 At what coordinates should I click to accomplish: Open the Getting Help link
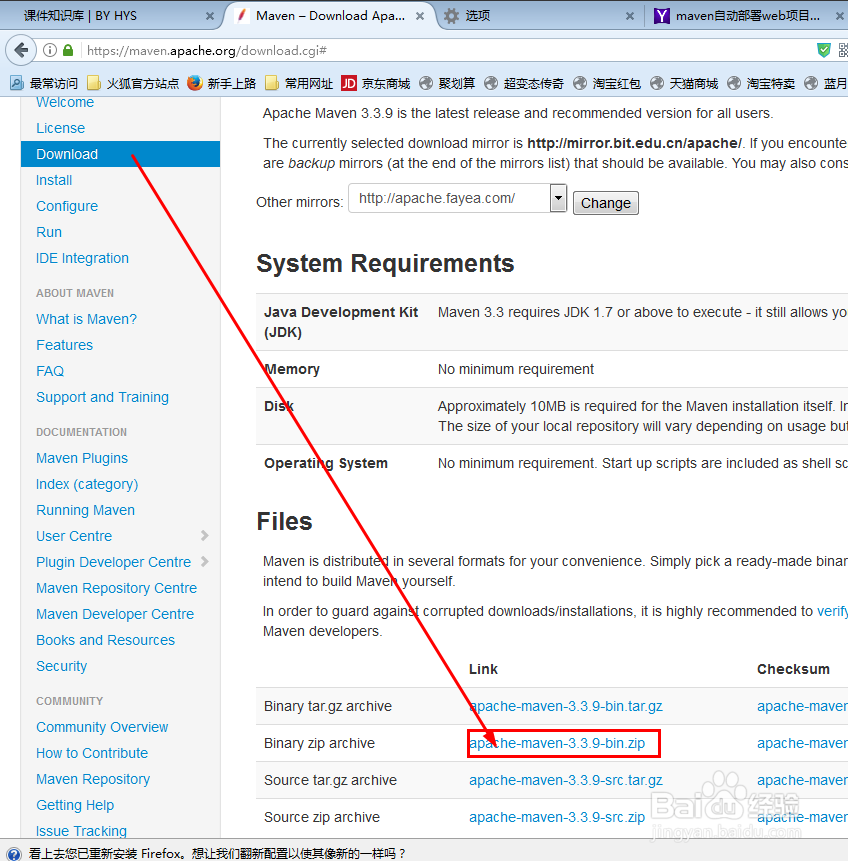click(x=75, y=805)
